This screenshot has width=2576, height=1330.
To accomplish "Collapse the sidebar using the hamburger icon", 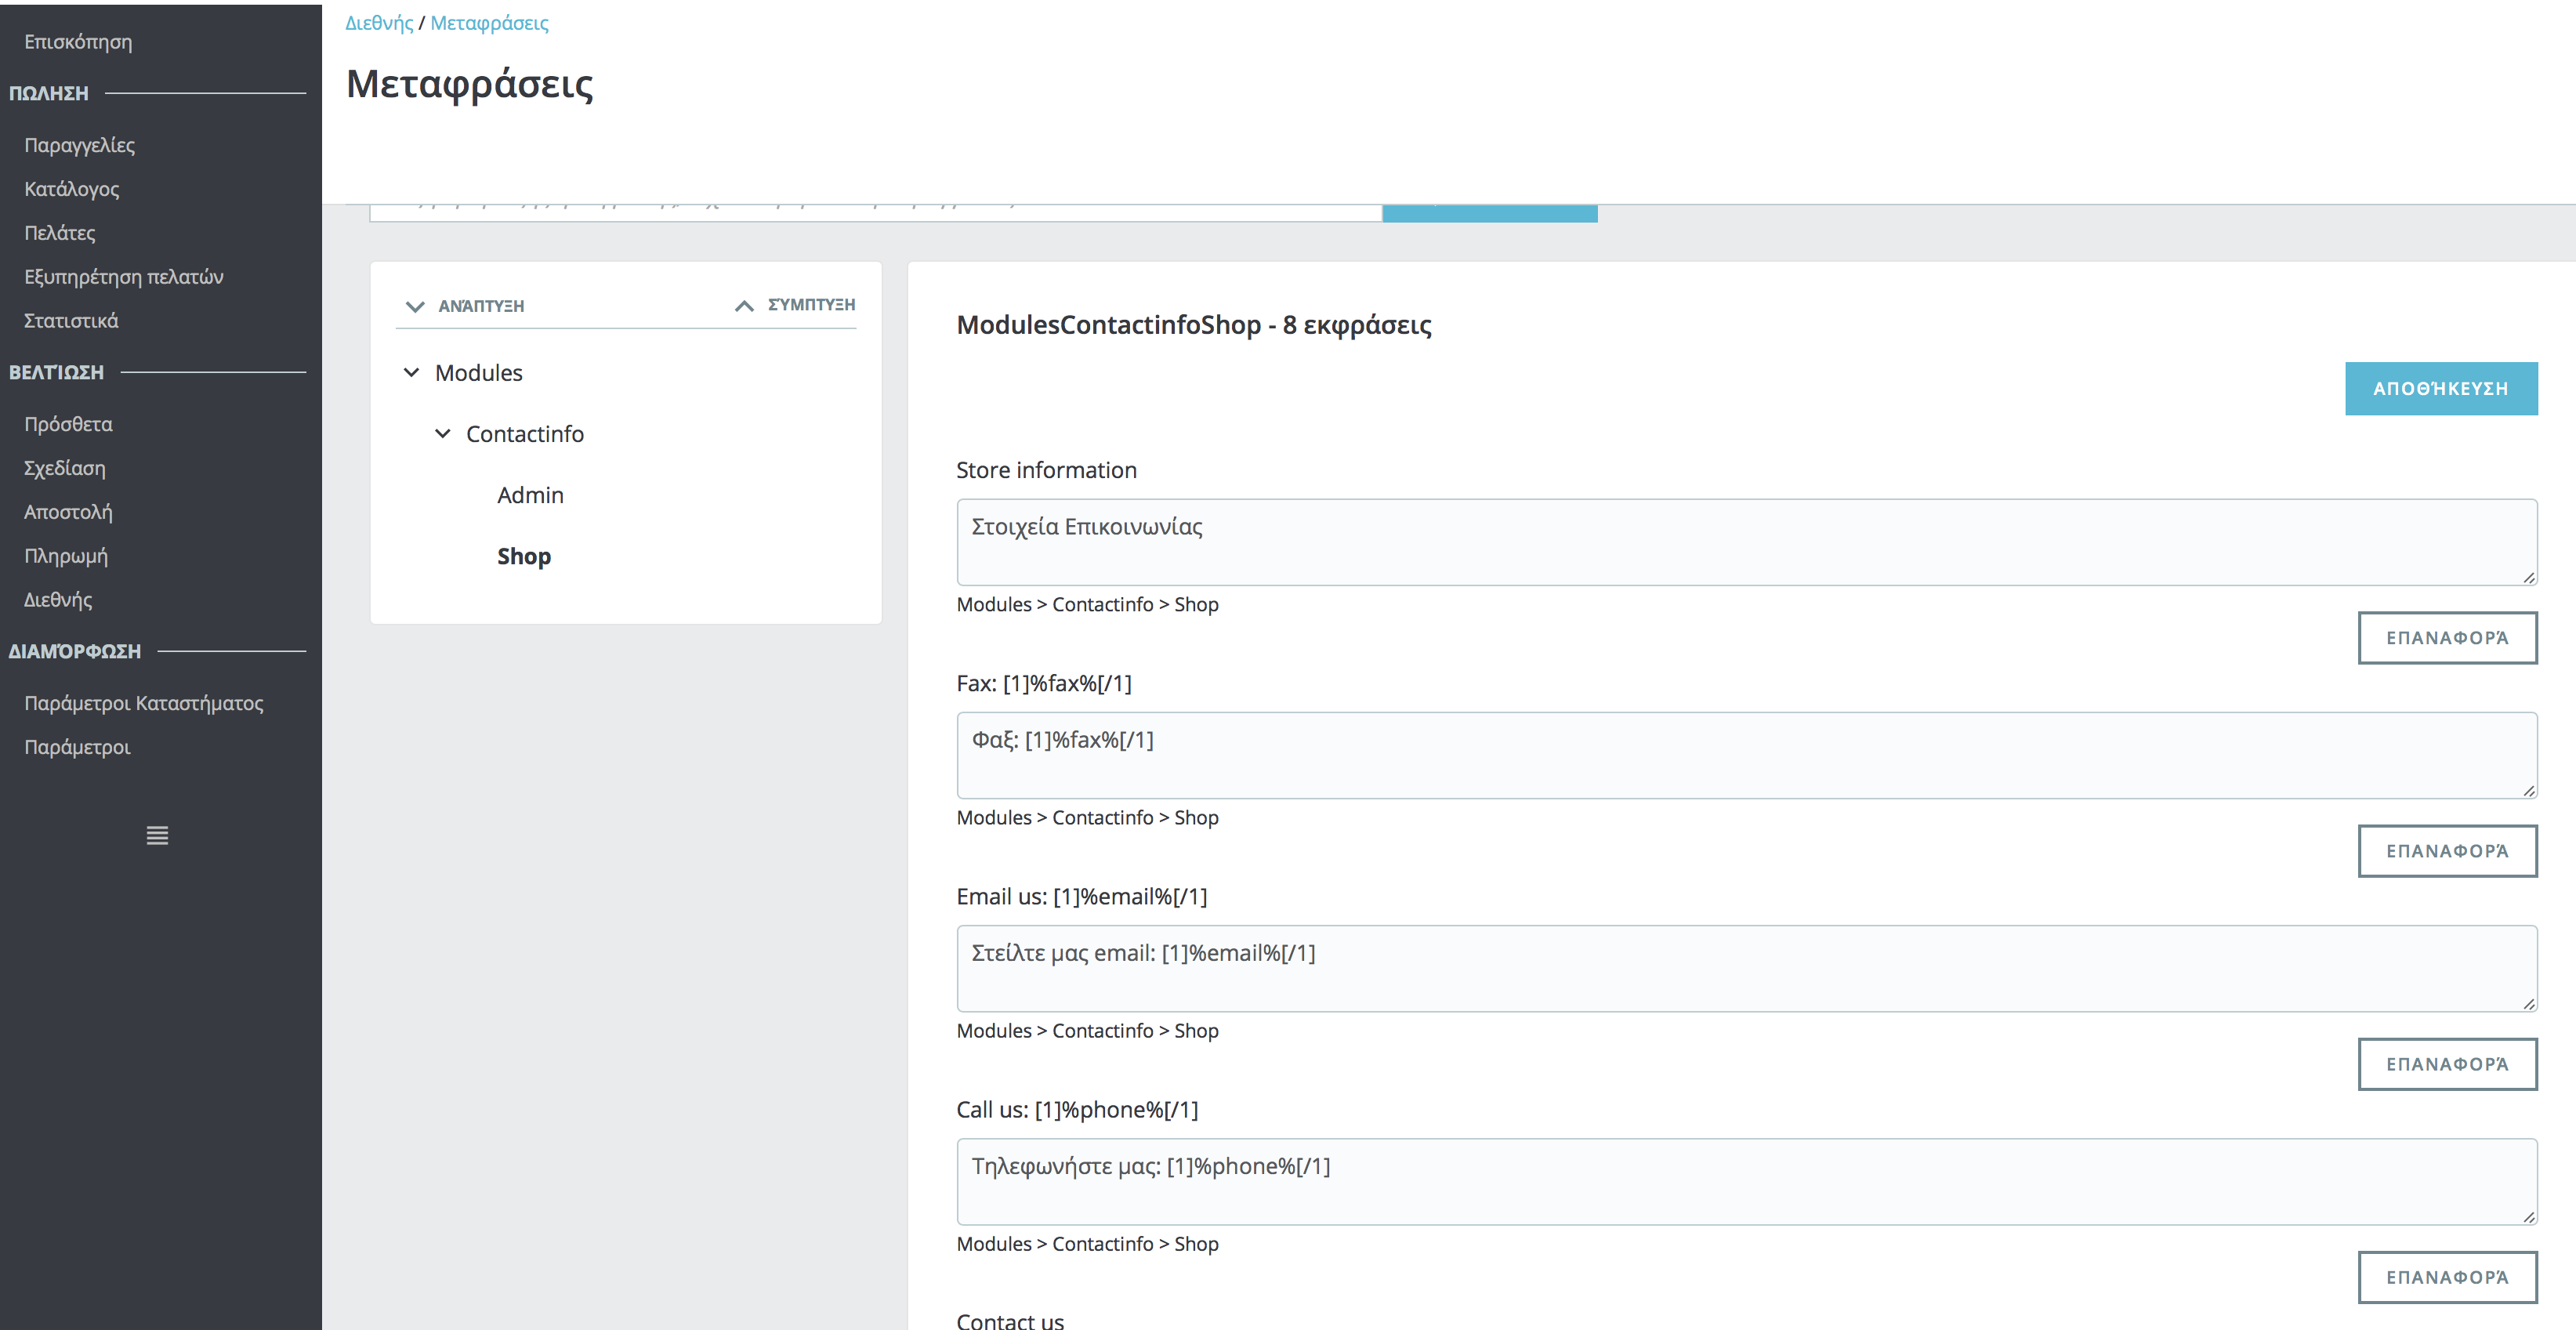I will [157, 835].
